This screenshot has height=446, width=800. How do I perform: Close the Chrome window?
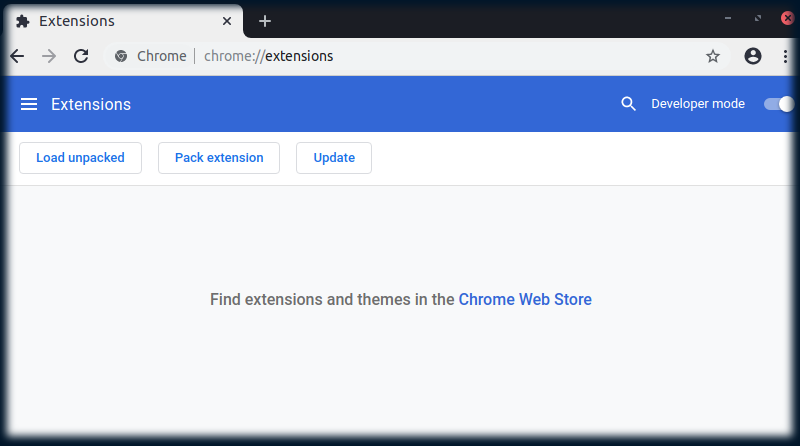[788, 18]
